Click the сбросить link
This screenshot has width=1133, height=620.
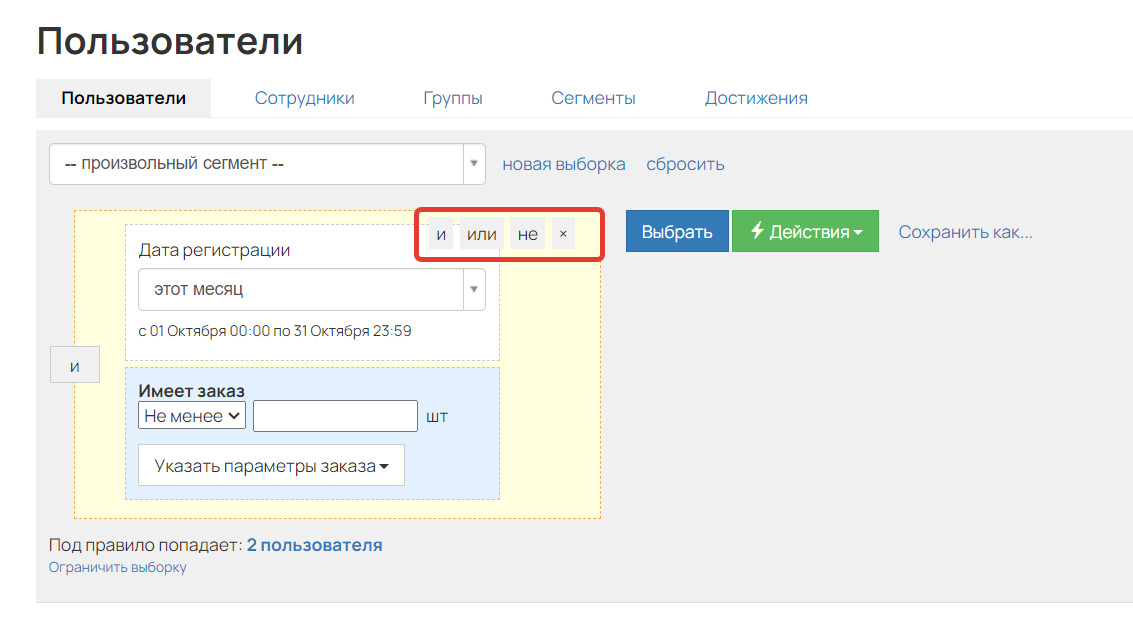pos(685,164)
